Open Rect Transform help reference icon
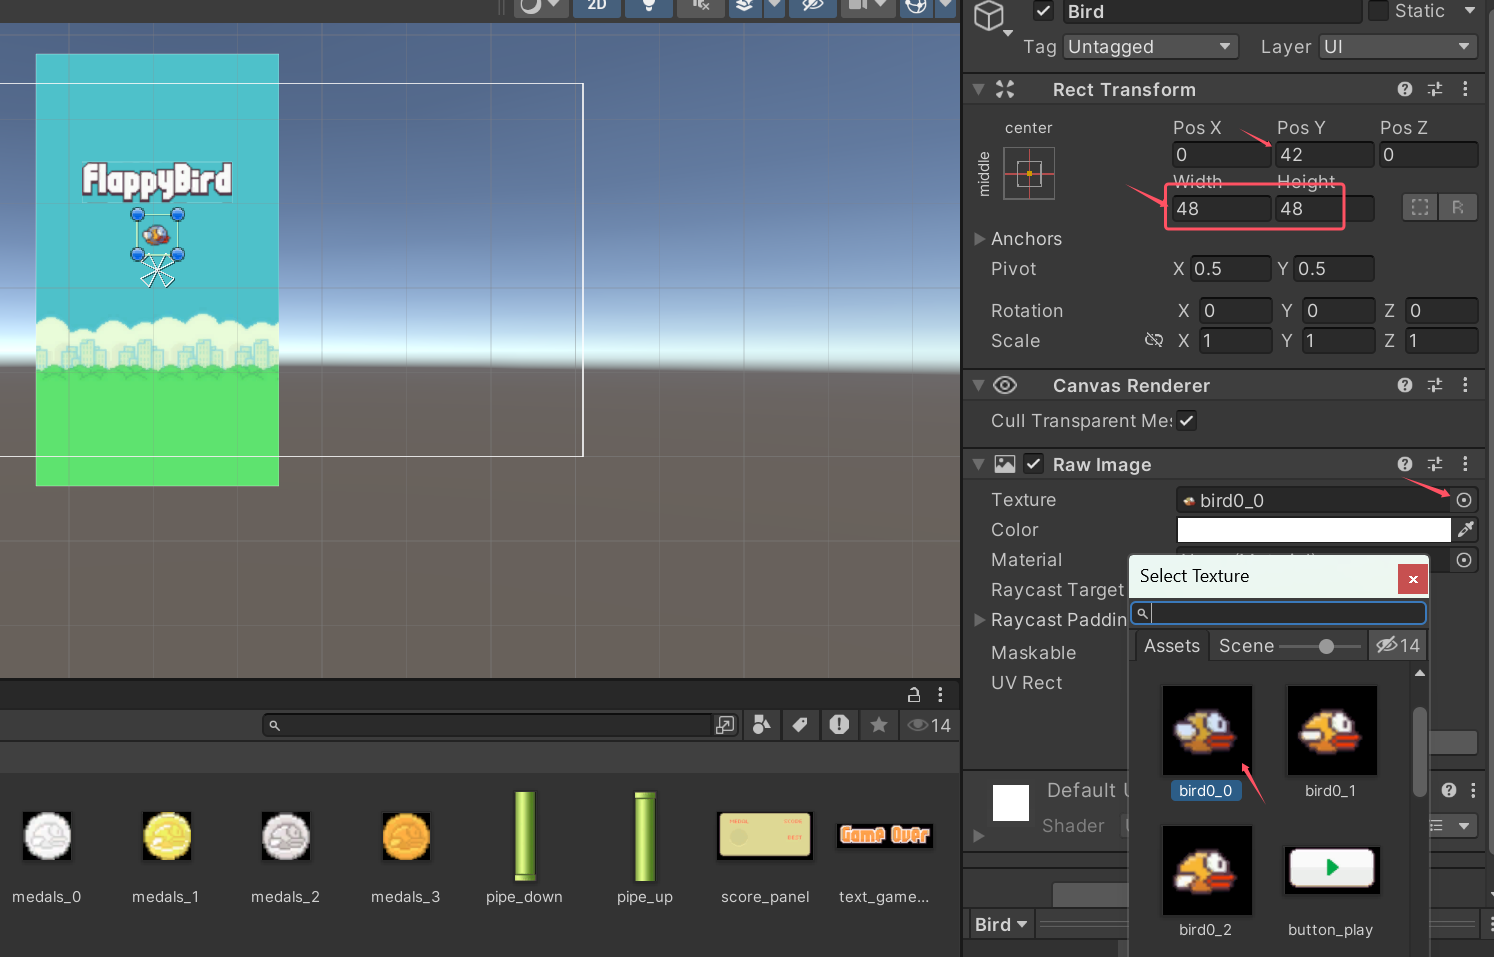1494x957 pixels. 1405,89
